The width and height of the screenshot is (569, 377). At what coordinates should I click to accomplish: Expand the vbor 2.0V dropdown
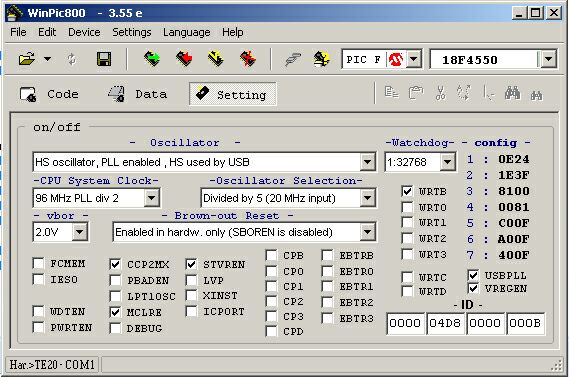click(x=79, y=232)
